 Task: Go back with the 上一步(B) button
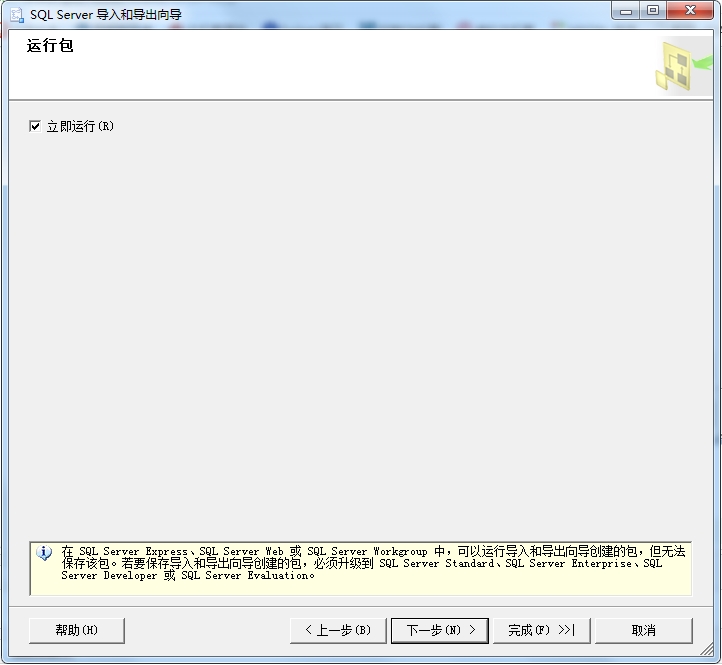tap(337, 630)
